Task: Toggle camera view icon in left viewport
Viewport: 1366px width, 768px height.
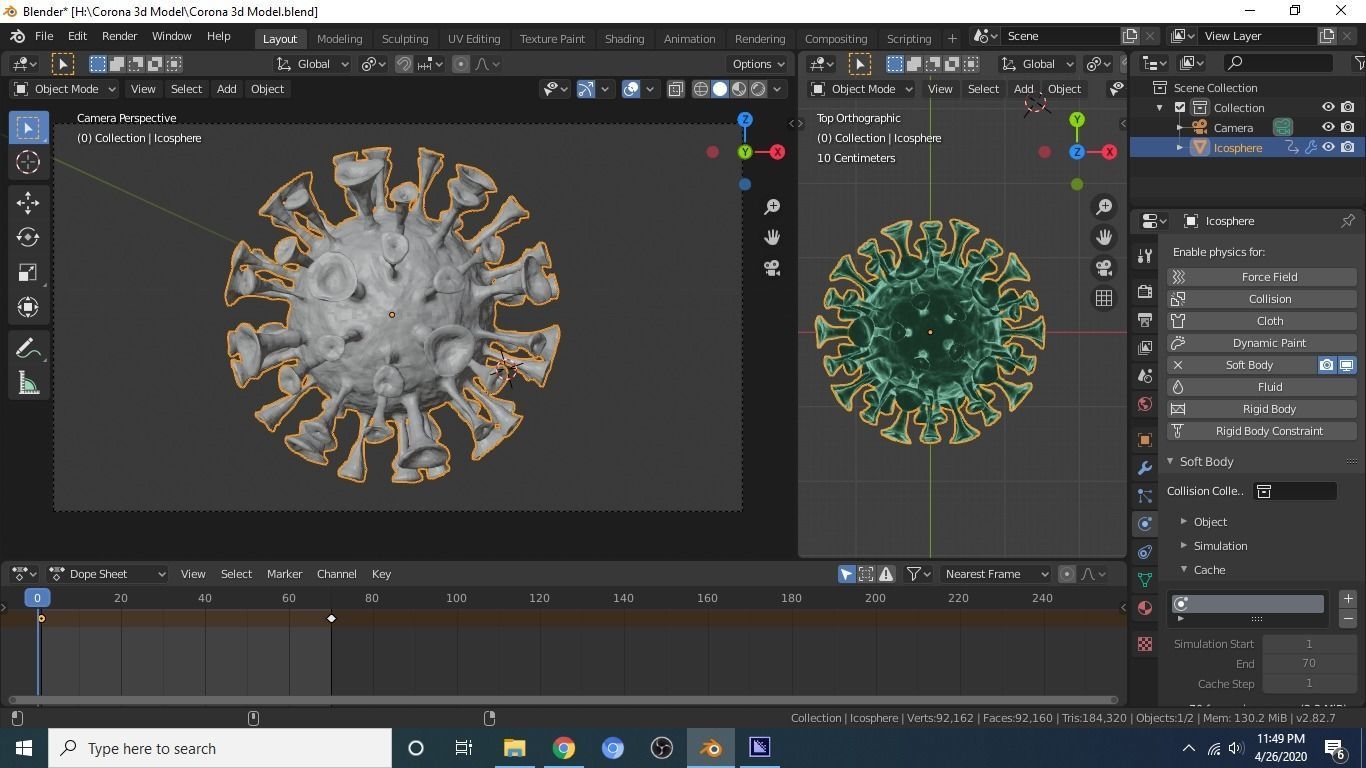Action: coord(772,268)
